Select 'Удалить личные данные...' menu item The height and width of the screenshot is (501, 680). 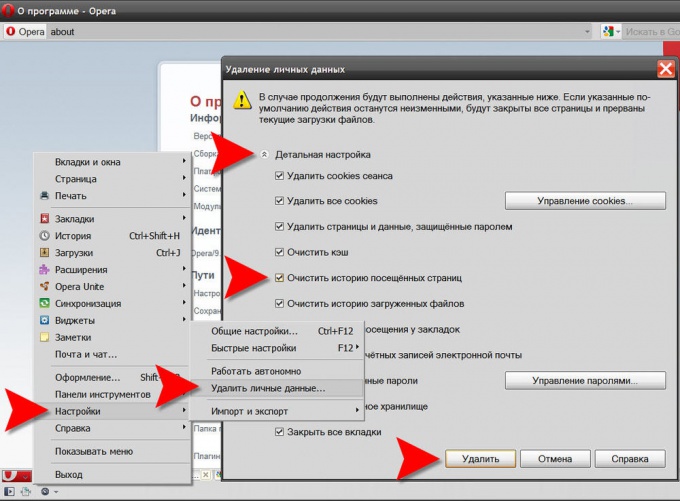coord(268,388)
